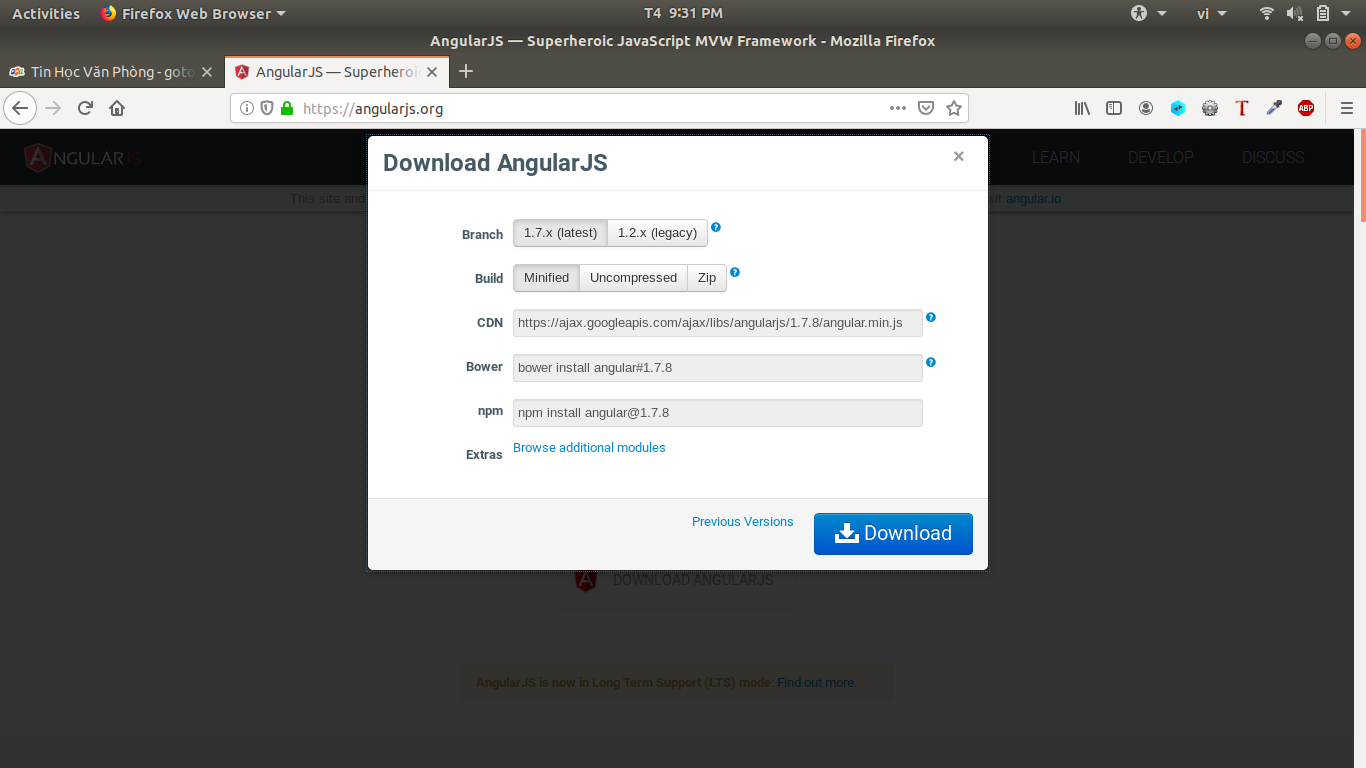
Task: Click the green secure connection padlock
Action: click(287, 108)
